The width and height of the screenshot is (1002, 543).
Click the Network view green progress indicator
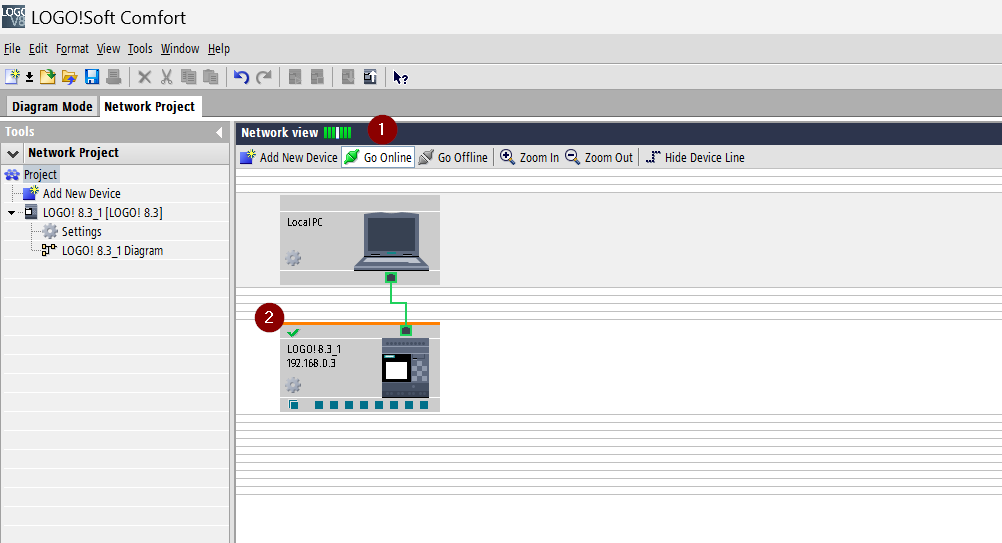(337, 133)
